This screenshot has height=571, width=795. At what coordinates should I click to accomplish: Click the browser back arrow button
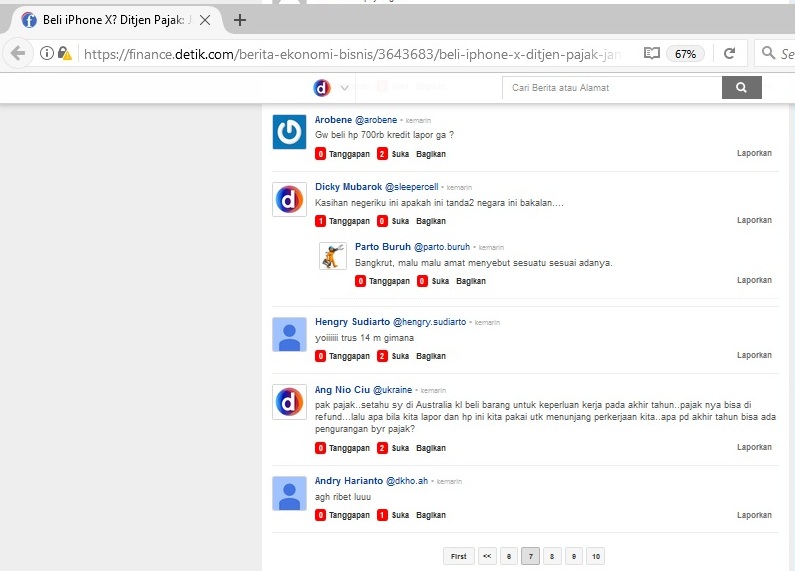[x=17, y=53]
